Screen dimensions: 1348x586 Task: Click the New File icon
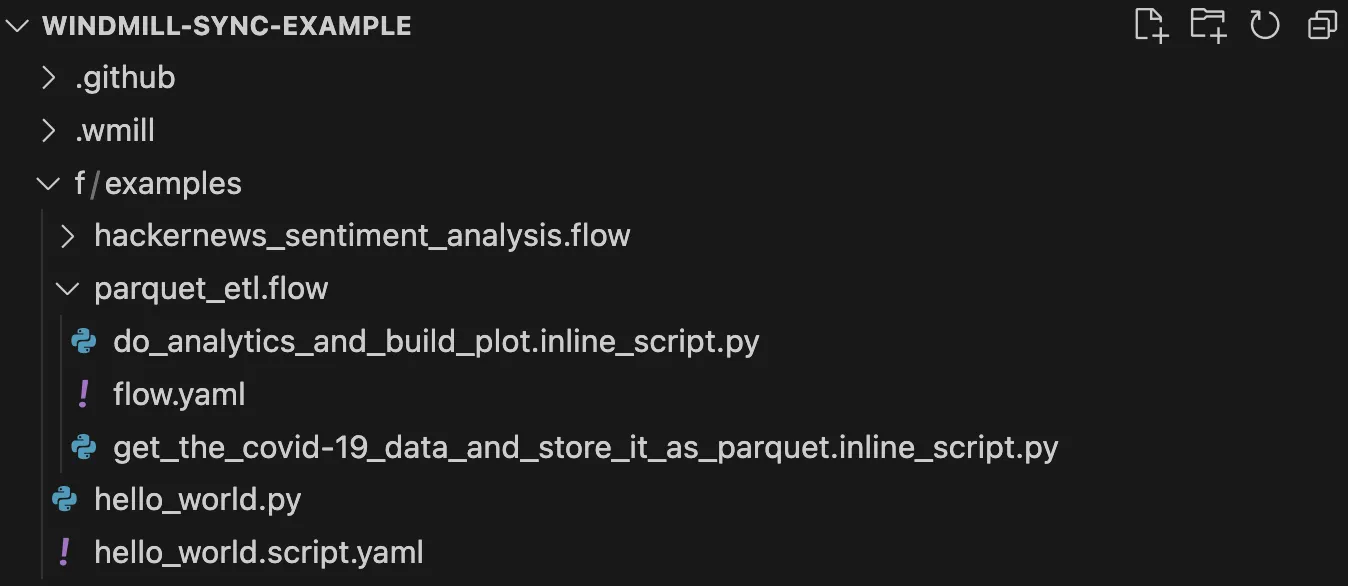pyautogui.click(x=1151, y=25)
